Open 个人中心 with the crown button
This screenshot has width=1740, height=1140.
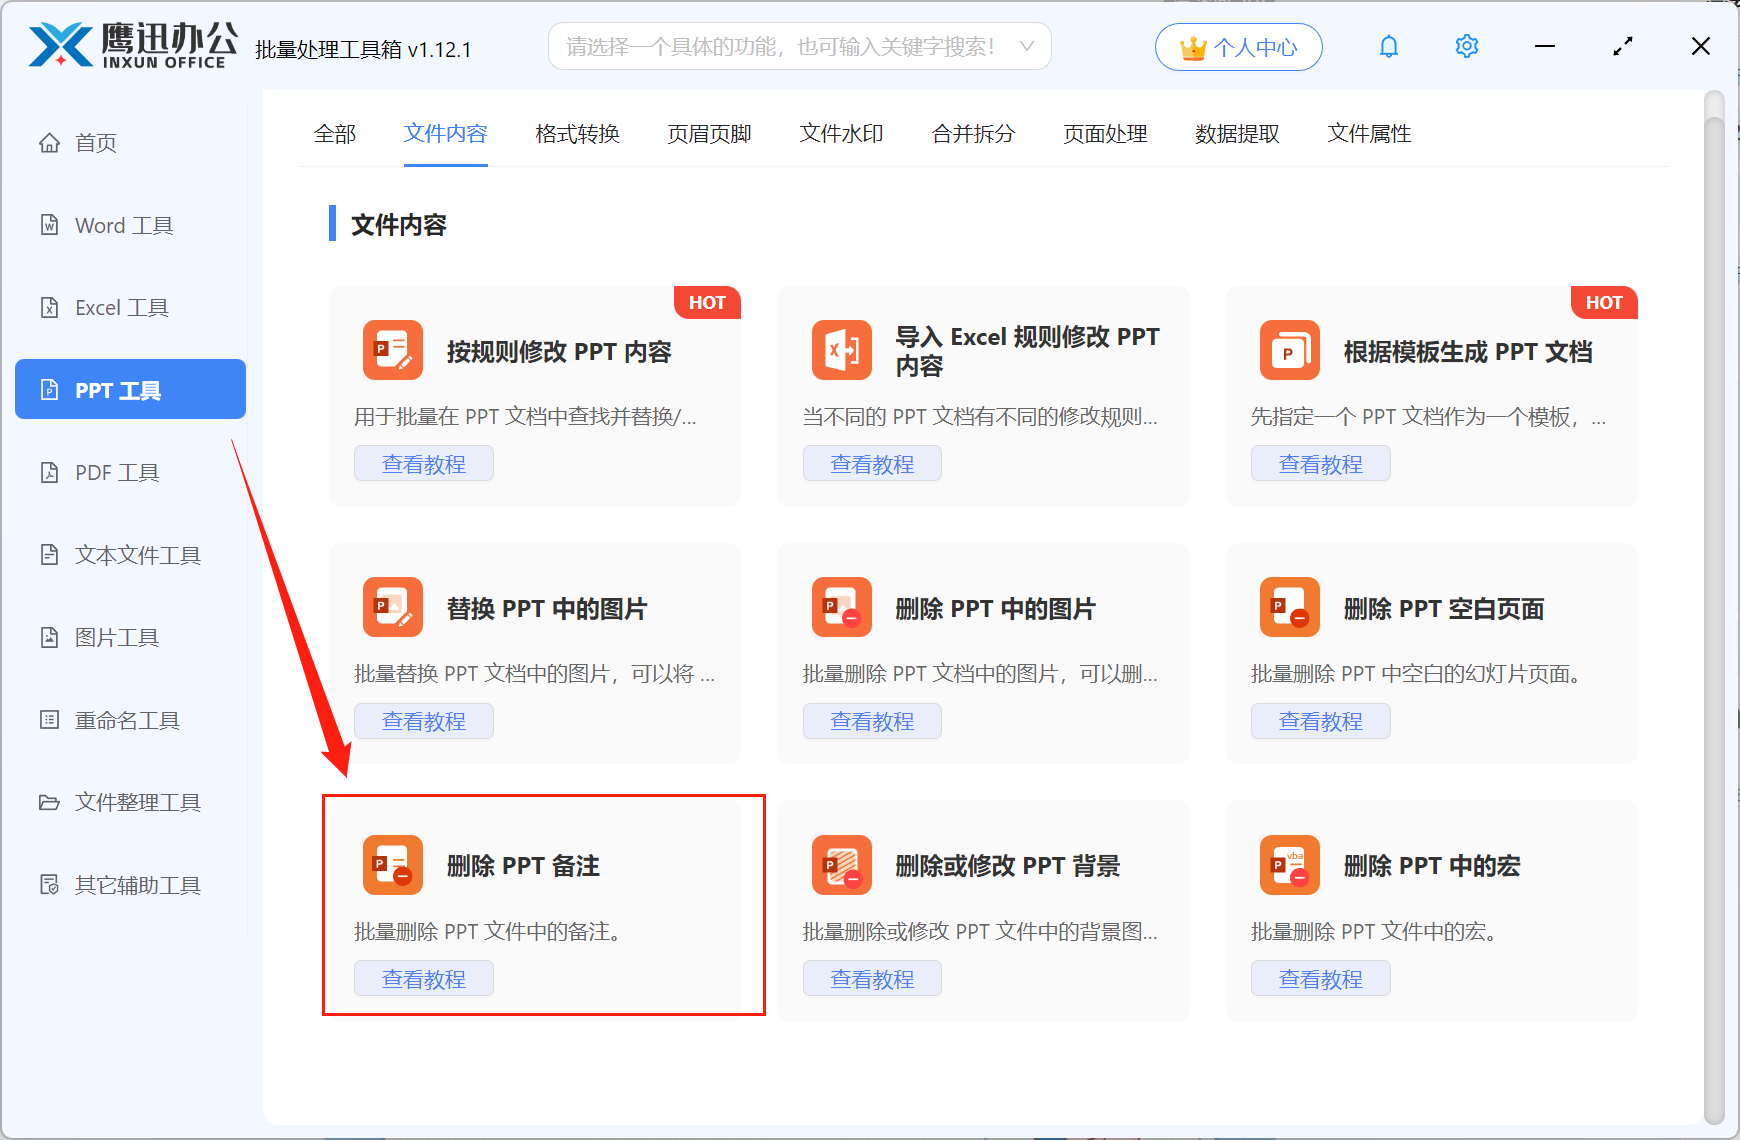1238,46
